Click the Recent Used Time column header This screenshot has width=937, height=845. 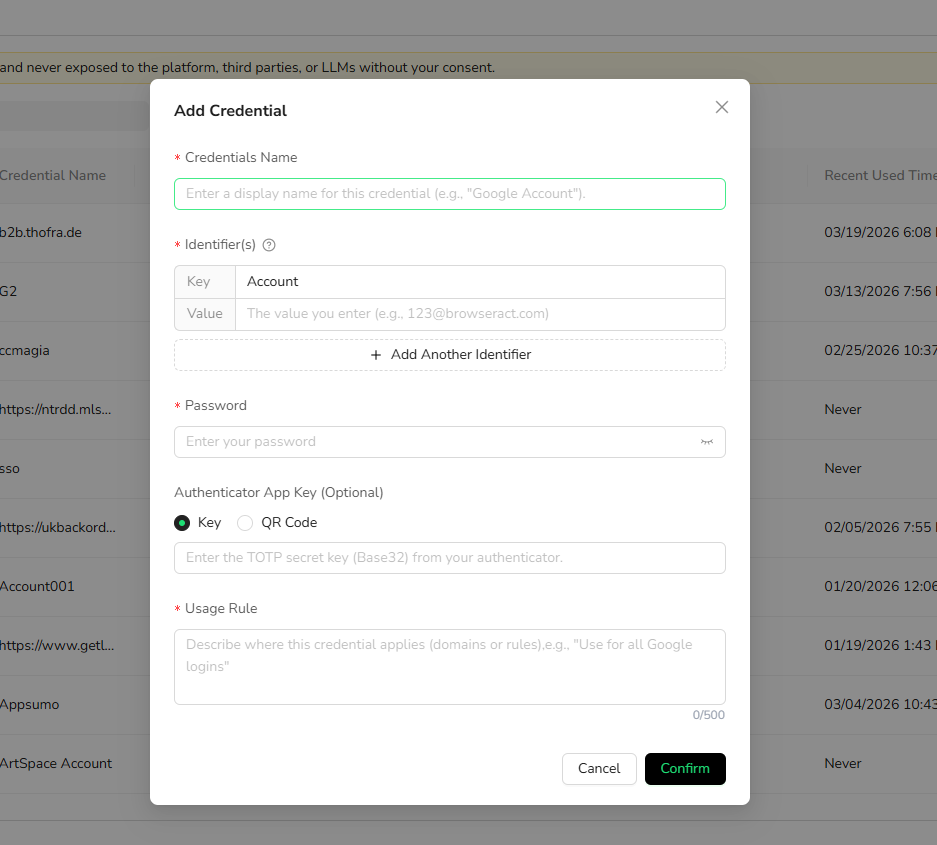(x=880, y=175)
